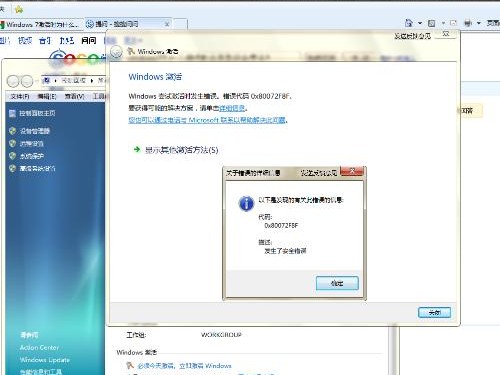Image resolution: width=500 pixels, height=375 pixels.
Task: Open Control Panel Home in the System window sidebar
Action: click(37, 113)
